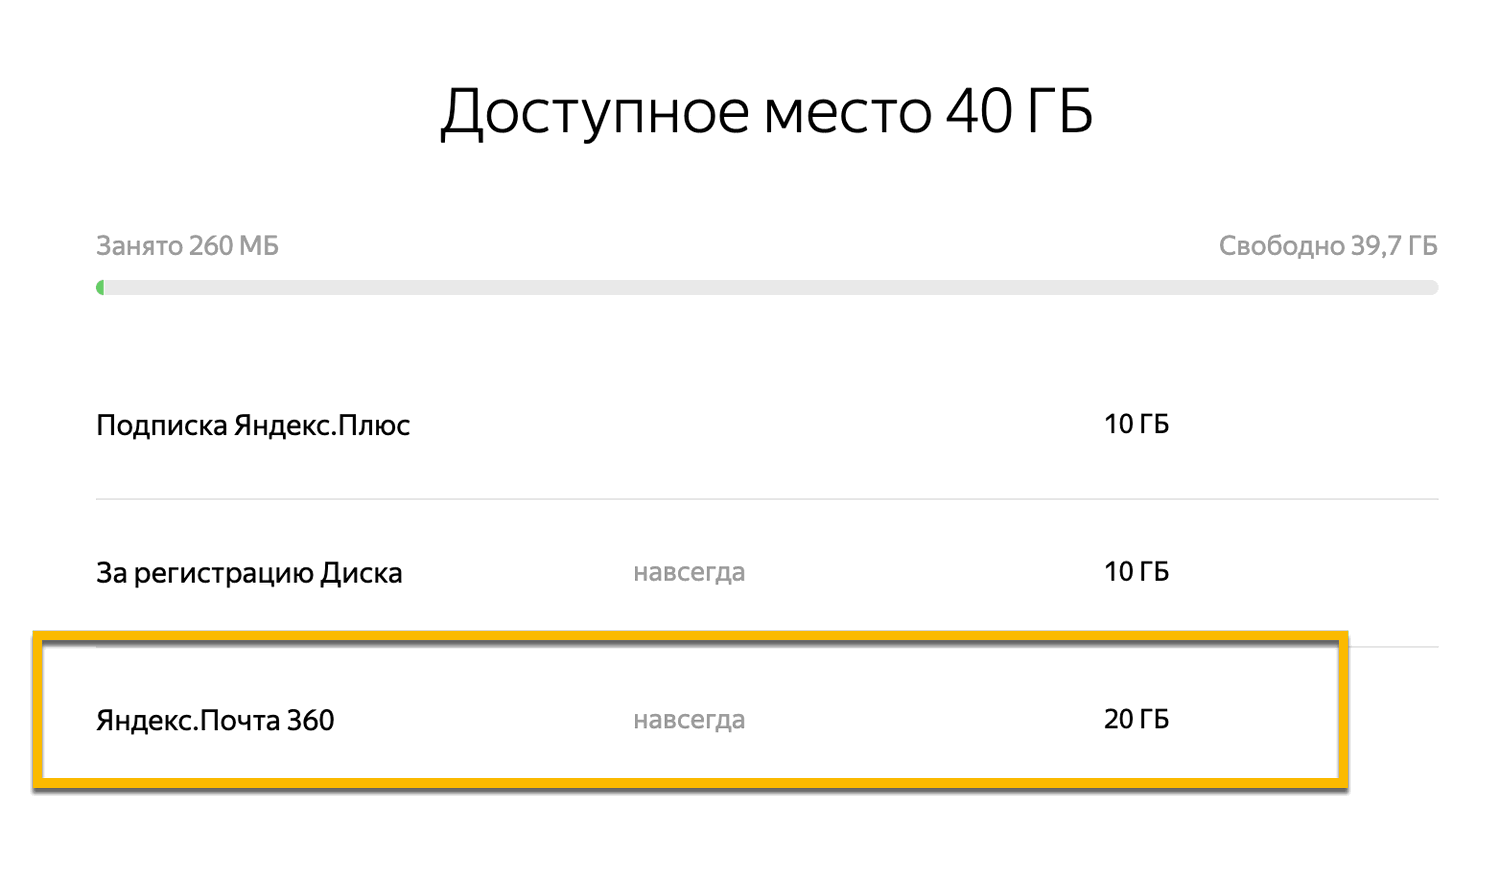Click the Занято 260 МБ label

(186, 245)
